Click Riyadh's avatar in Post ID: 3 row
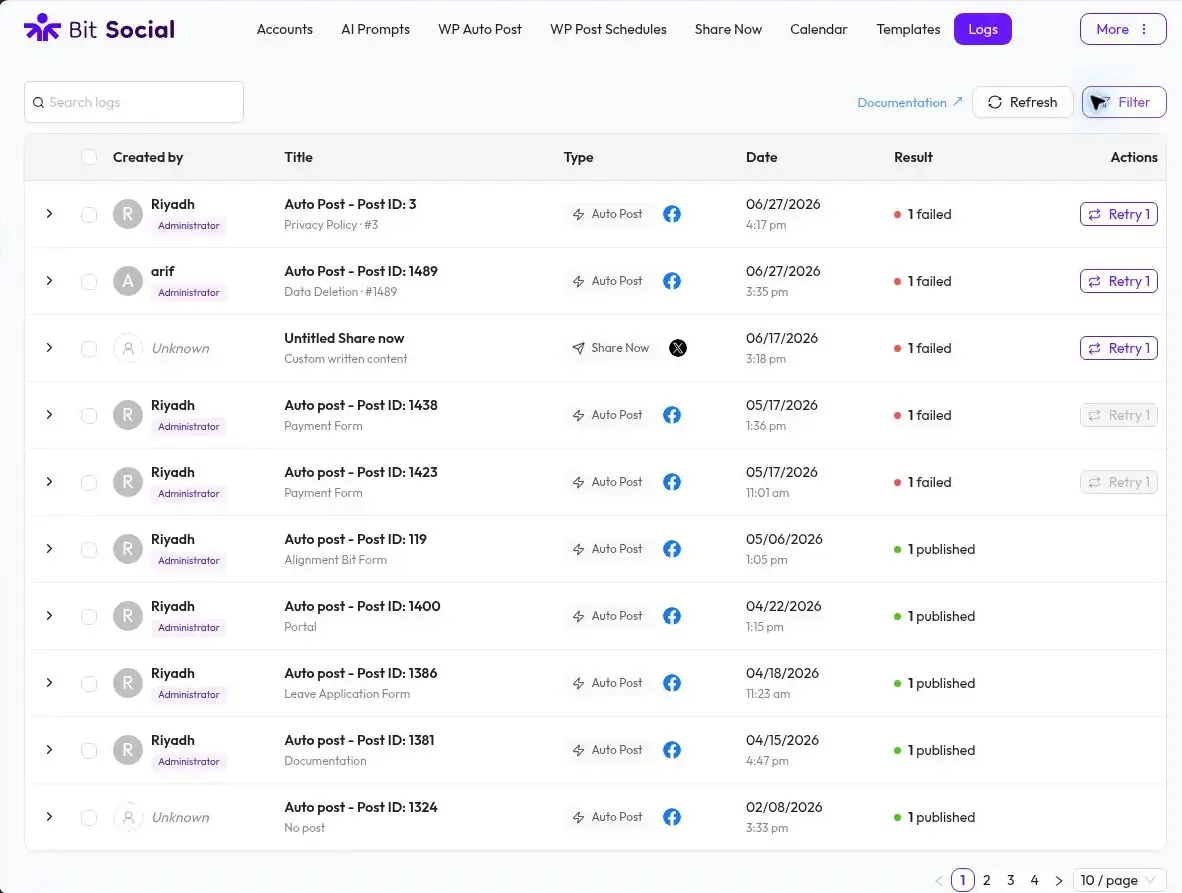 tap(128, 214)
